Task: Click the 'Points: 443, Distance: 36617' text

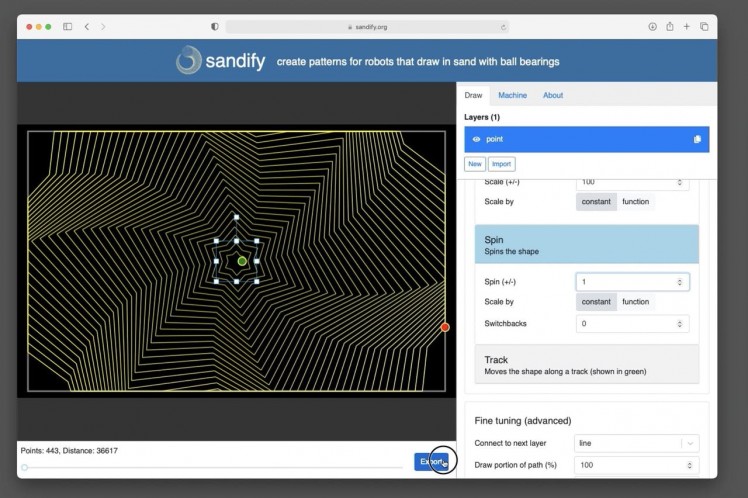Action: (x=69, y=451)
